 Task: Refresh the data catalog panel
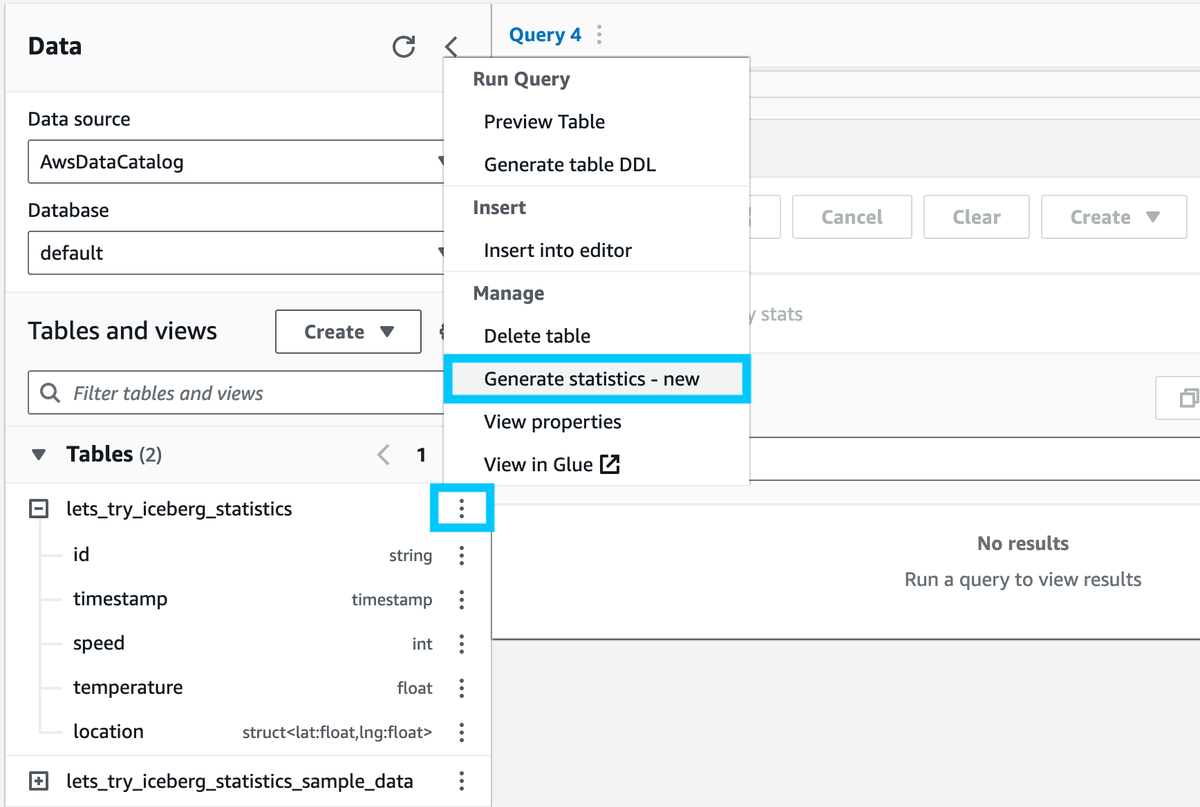(x=404, y=45)
